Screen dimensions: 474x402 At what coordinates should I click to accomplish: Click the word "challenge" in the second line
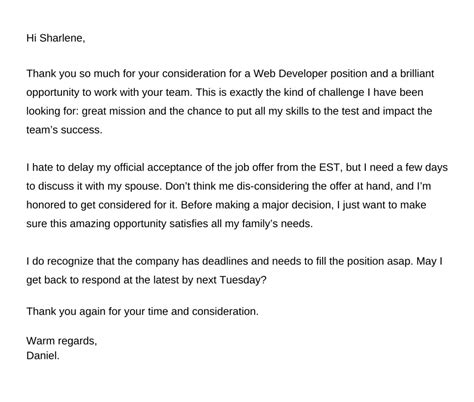click(341, 92)
